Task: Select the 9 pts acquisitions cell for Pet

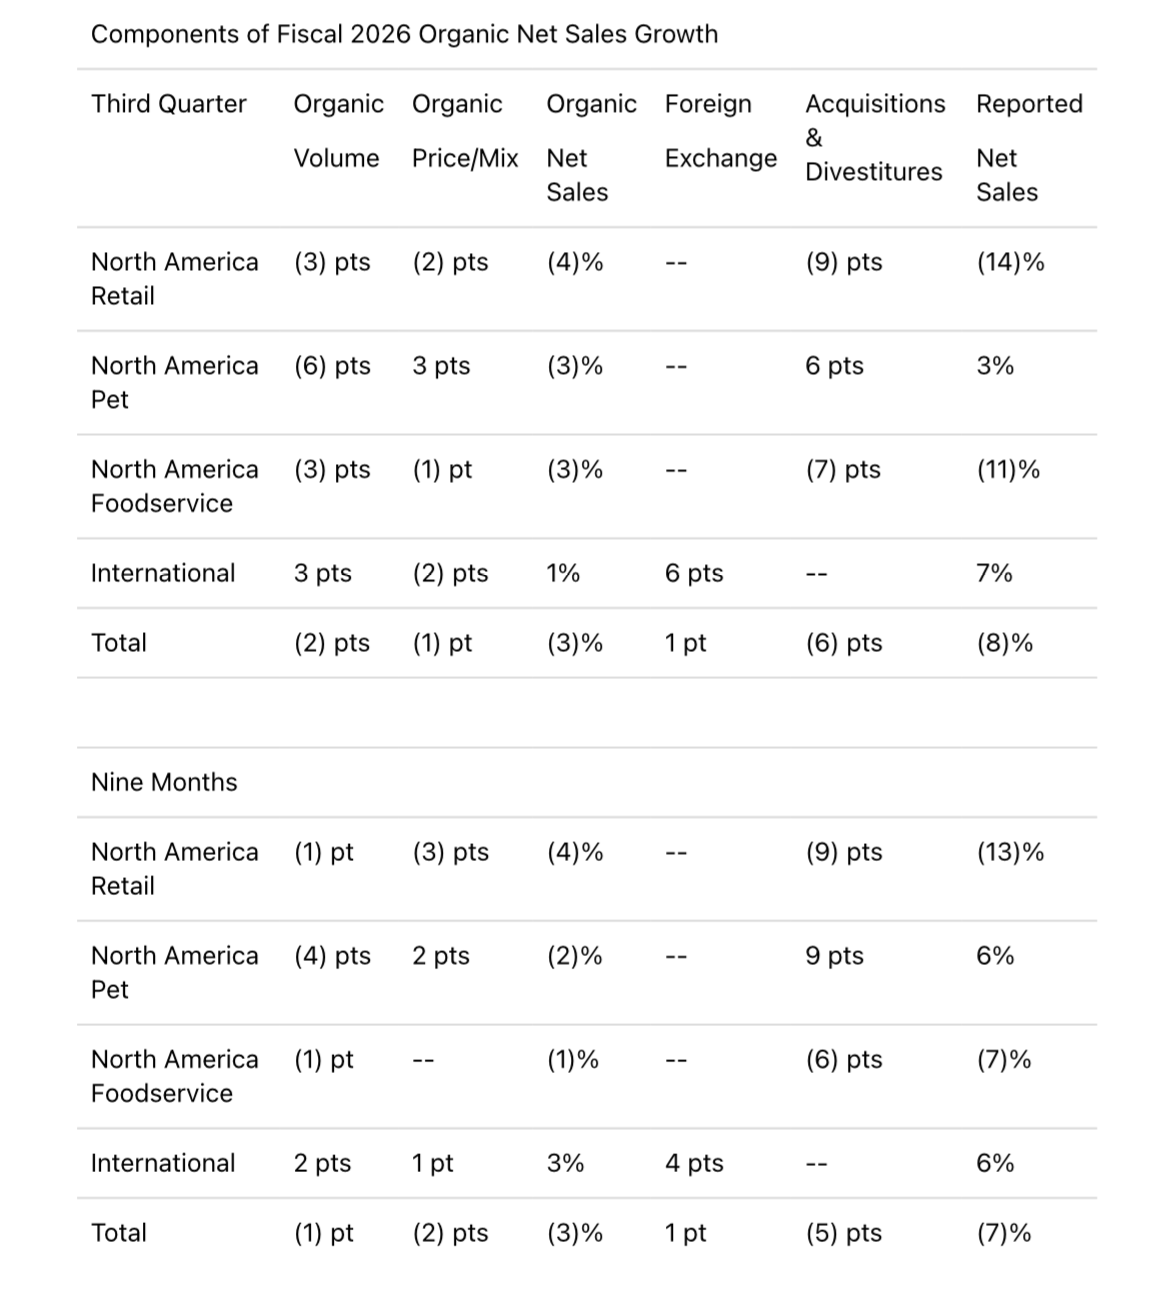Action: 834,956
